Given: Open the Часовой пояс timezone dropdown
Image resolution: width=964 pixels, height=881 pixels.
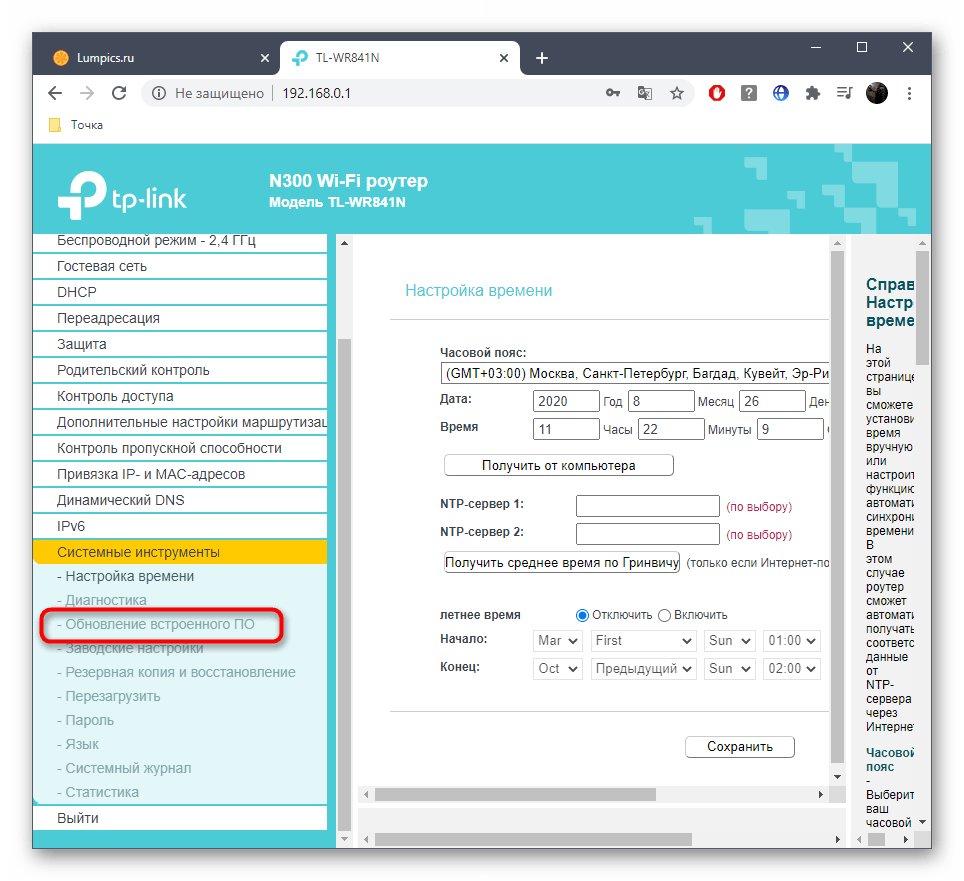Looking at the screenshot, I should pos(634,374).
